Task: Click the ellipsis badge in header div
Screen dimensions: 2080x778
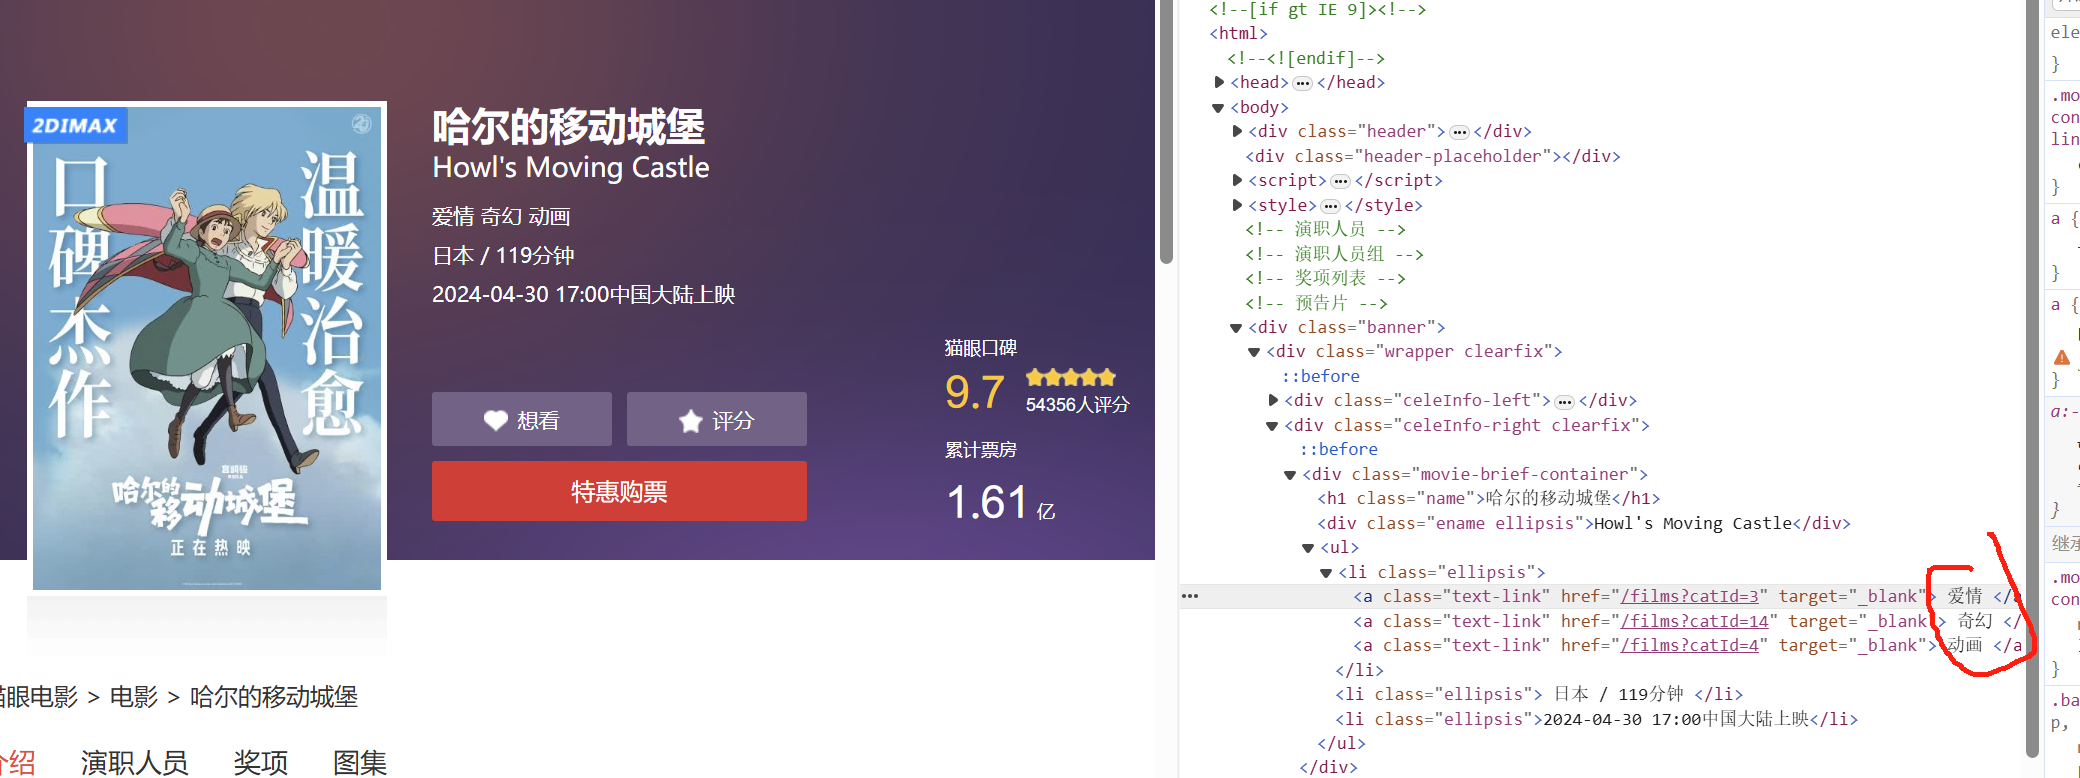Action: [1459, 132]
